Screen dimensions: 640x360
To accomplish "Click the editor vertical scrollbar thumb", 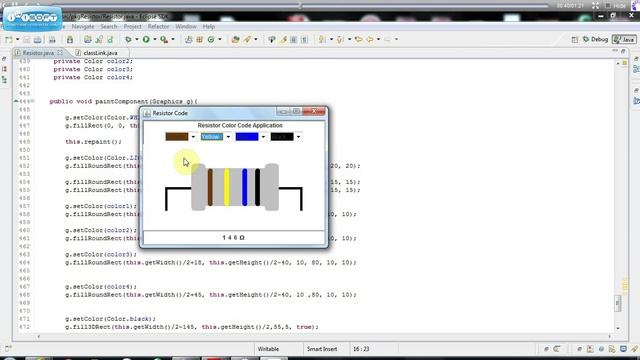I will 618,303.
